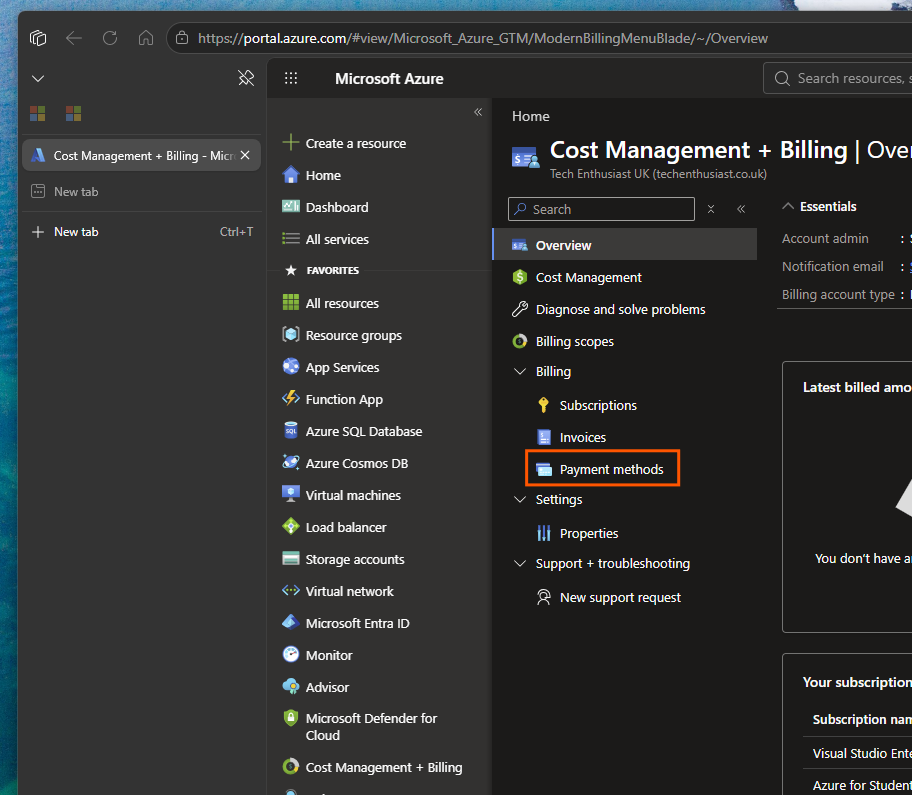912x795 pixels.
Task: Click the browser address bar URL
Action: [x=483, y=38]
